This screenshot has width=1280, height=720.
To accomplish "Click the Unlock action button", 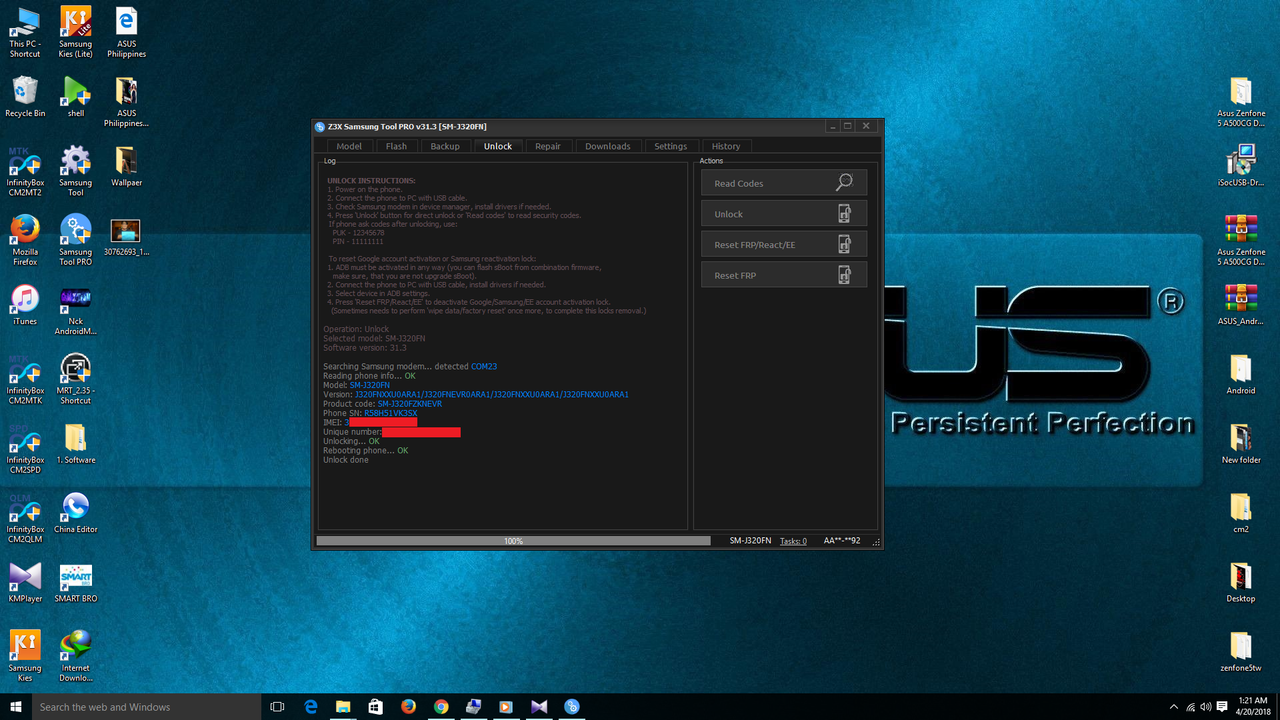I will tap(784, 214).
